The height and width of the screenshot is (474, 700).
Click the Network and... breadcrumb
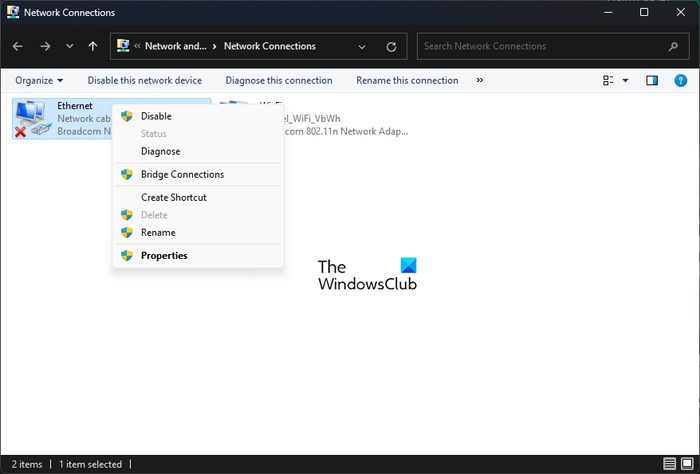(x=175, y=46)
